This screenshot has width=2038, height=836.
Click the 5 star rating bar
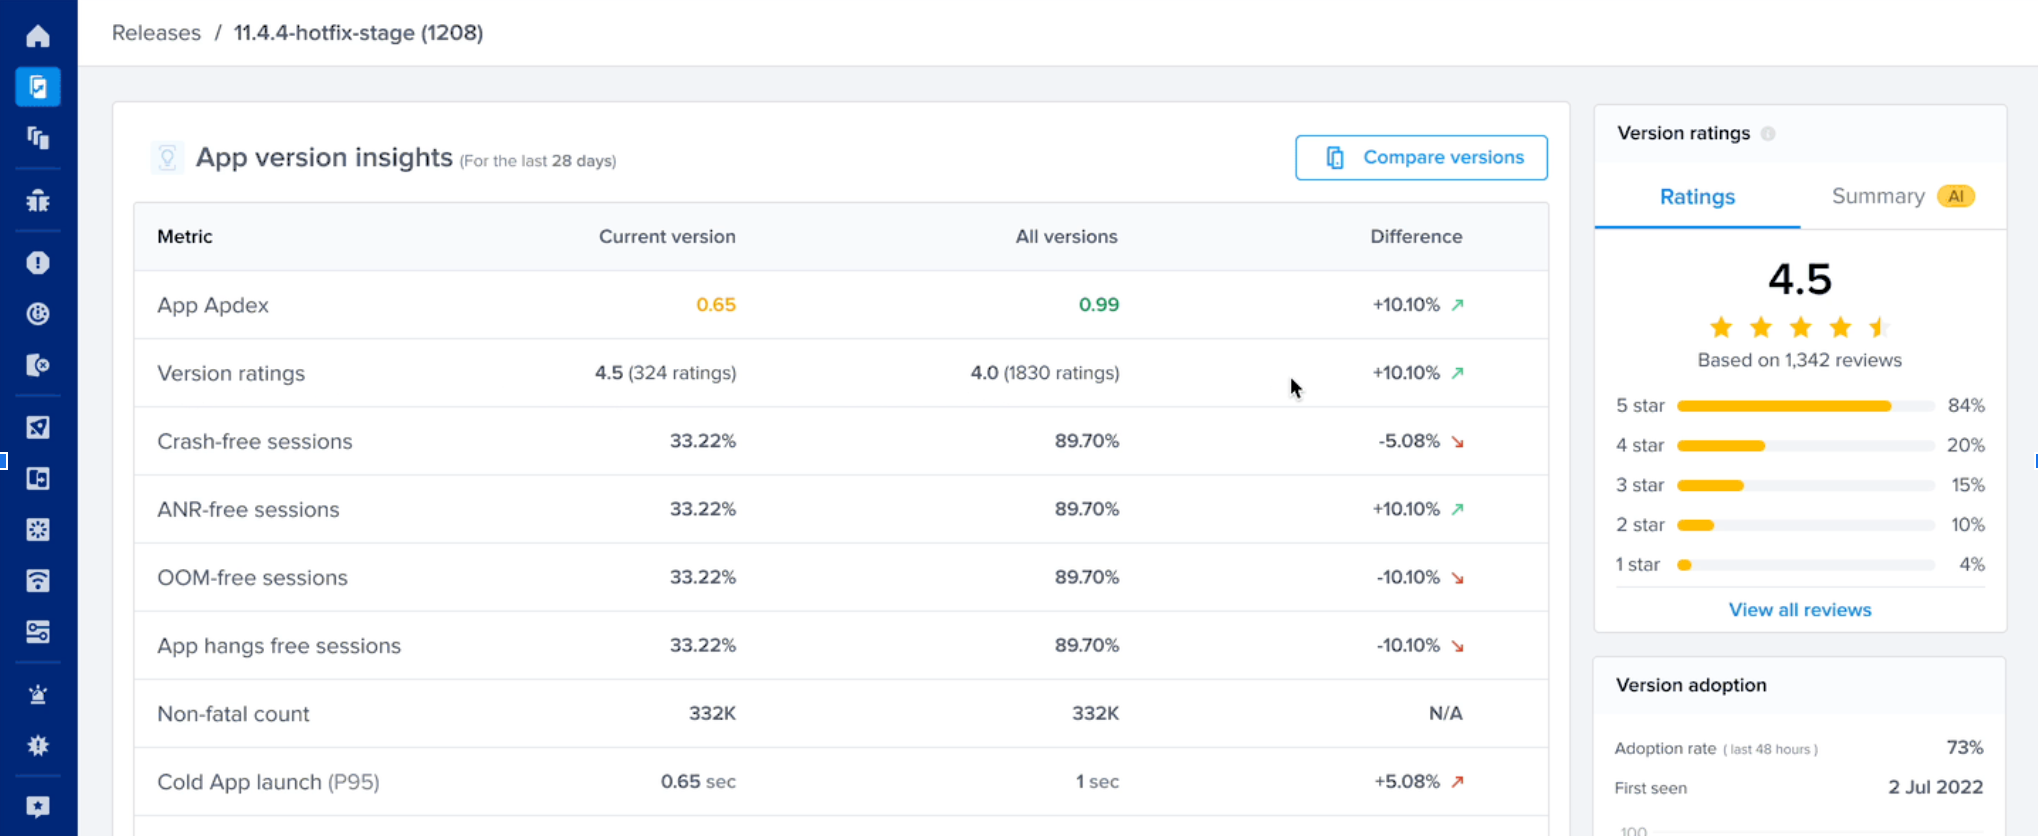pos(1805,406)
